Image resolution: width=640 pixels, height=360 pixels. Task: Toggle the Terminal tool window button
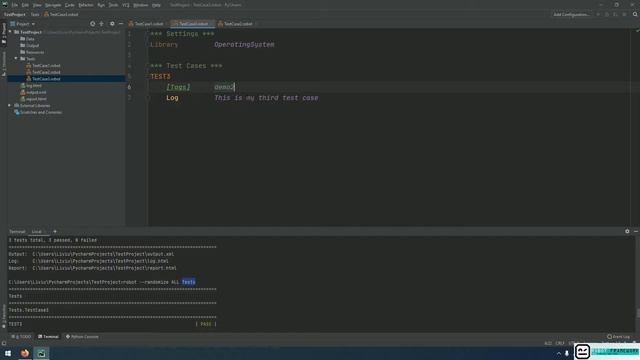(48, 337)
